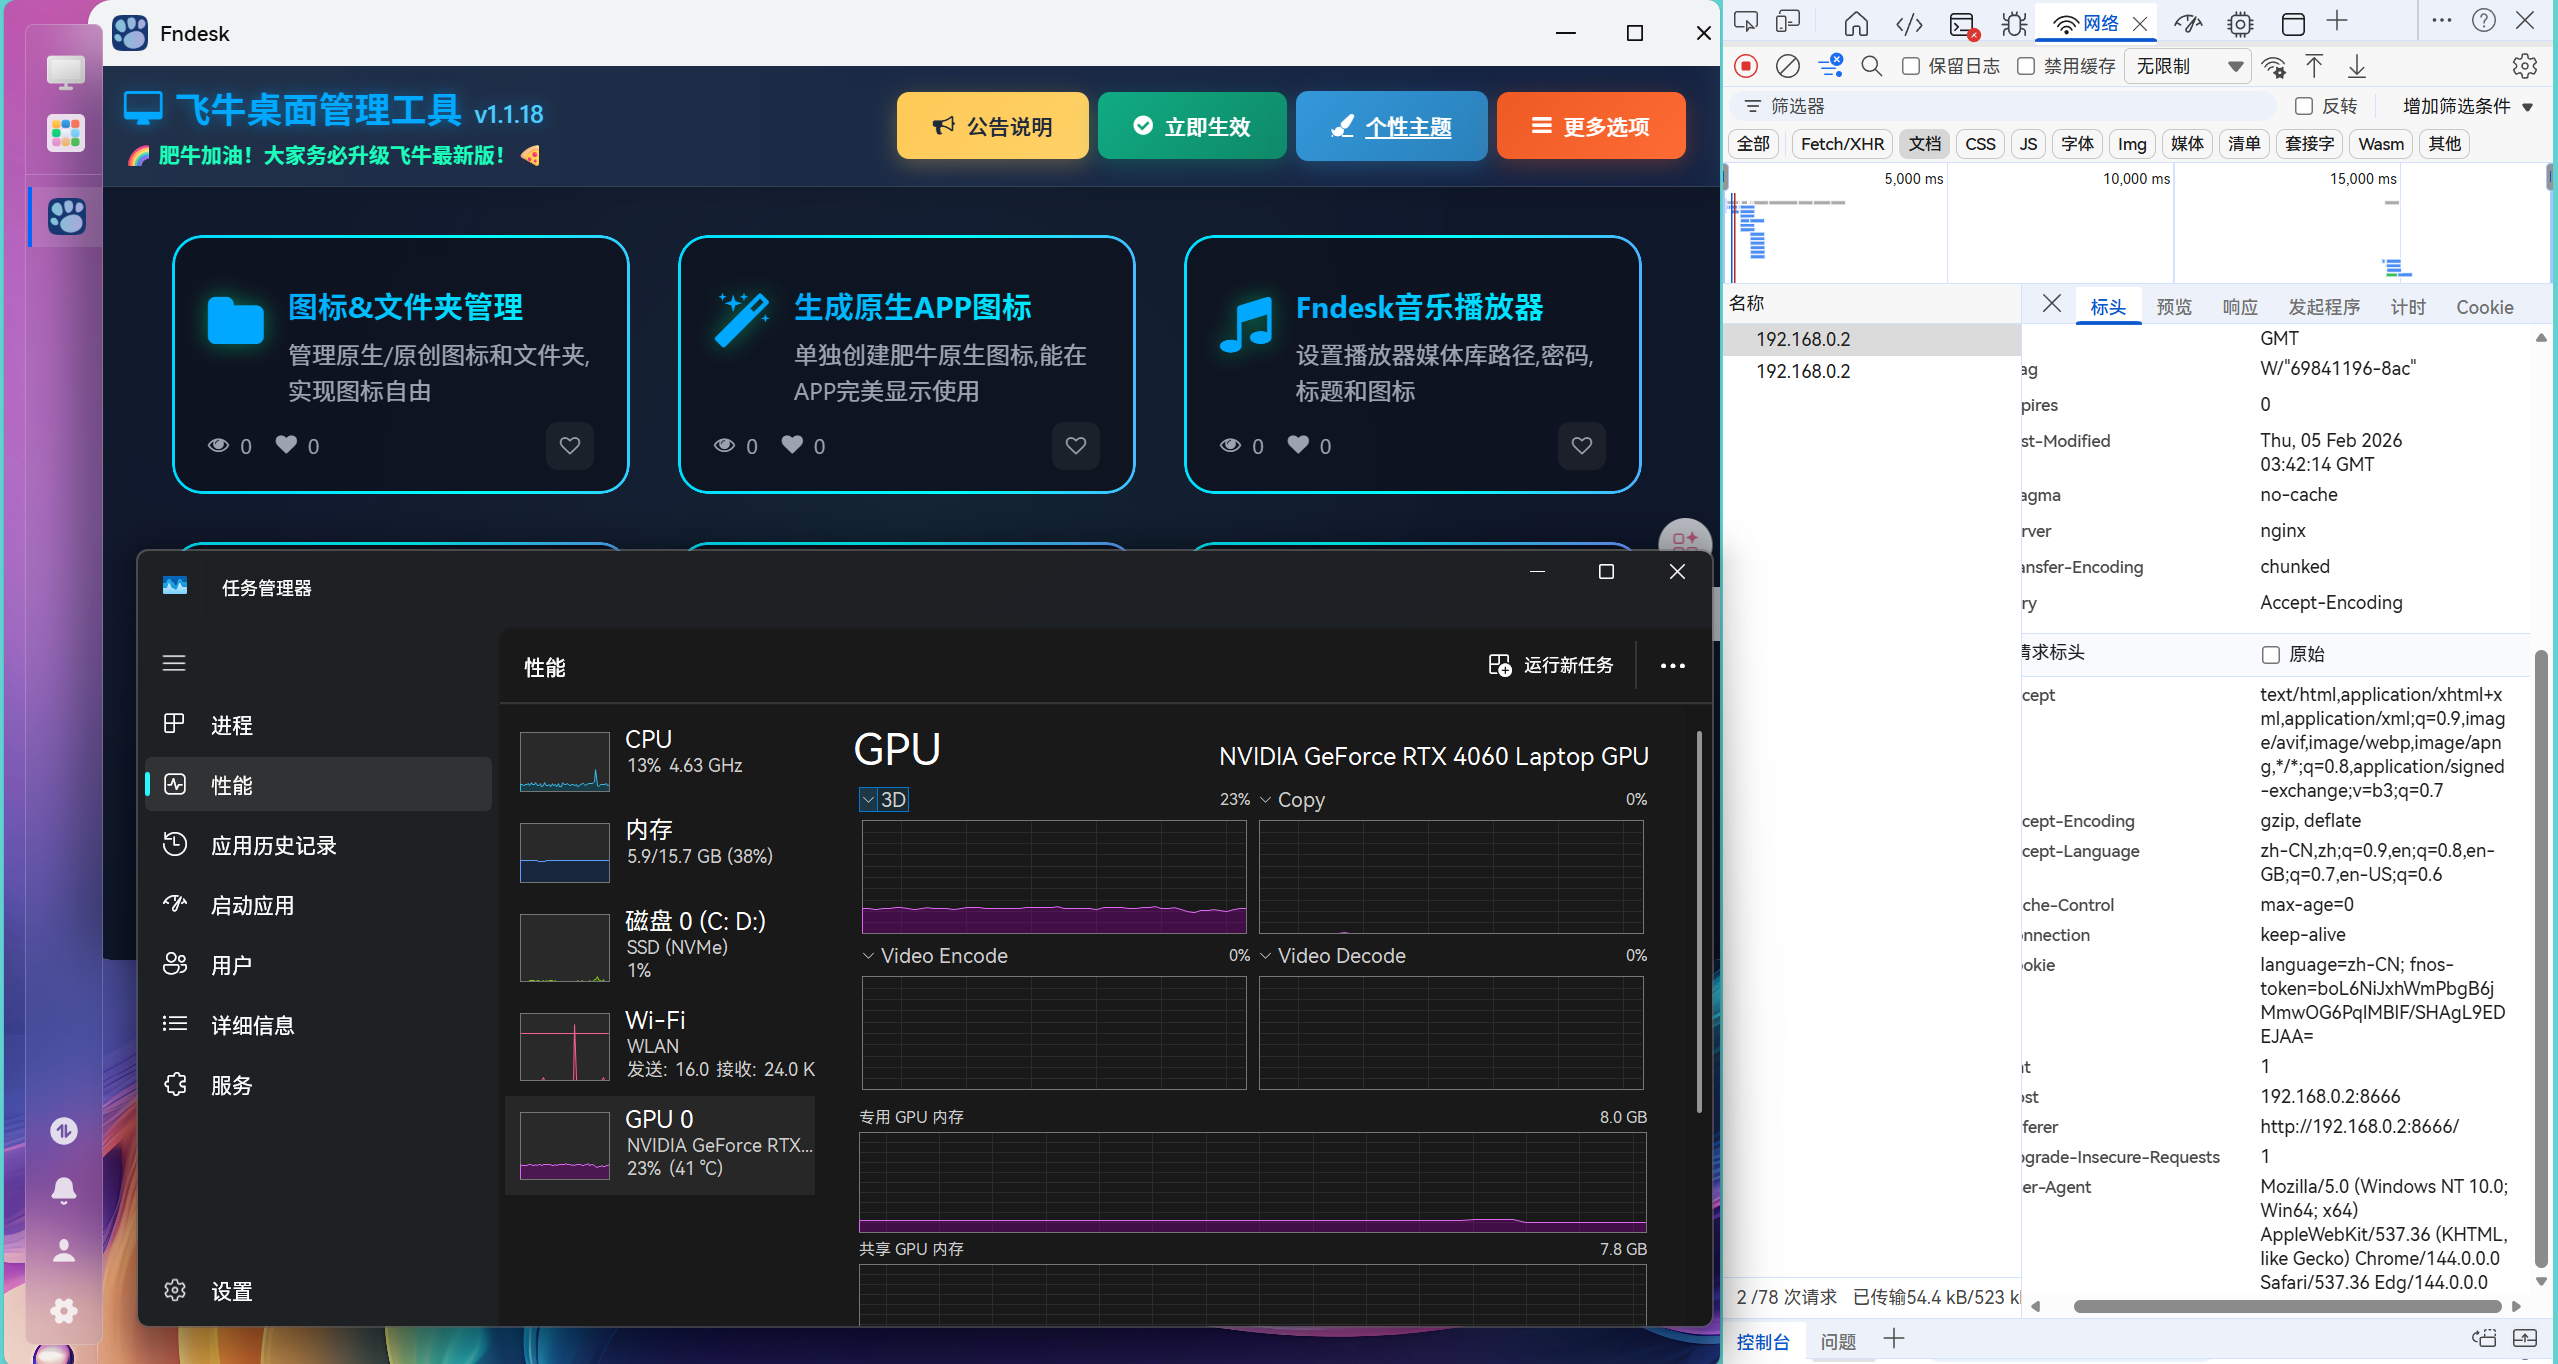Click the Network panel settings gear
Screen dimensions: 2558x1364
pyautogui.click(x=2524, y=66)
